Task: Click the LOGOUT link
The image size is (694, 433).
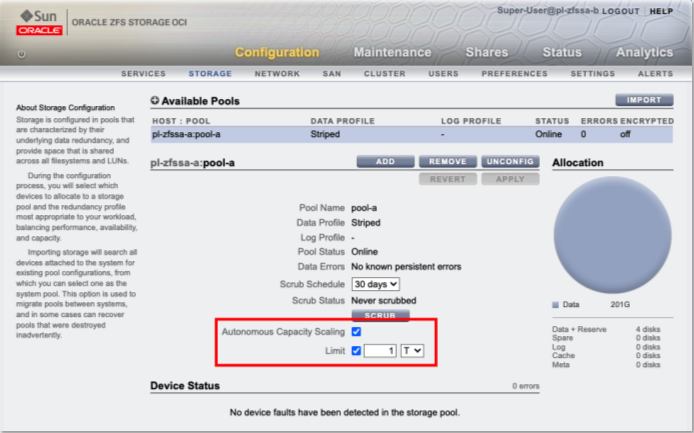Action: coord(621,12)
